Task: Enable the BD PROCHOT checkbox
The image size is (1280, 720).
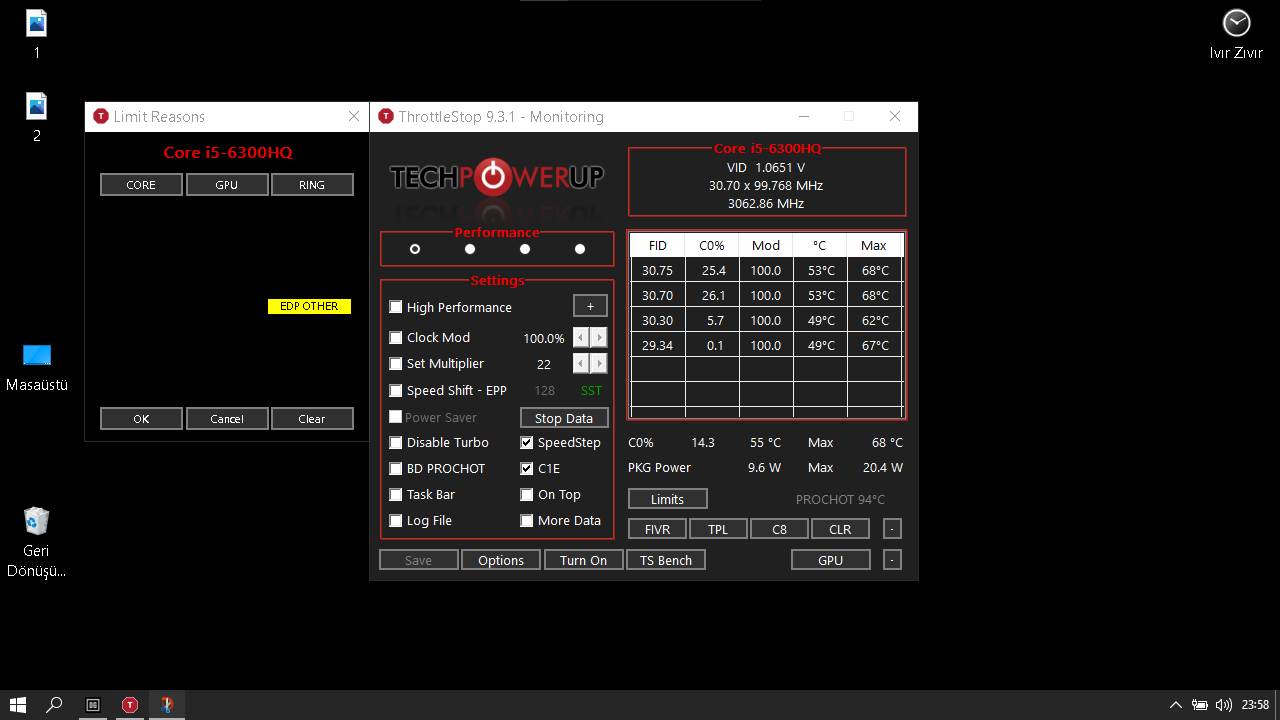Action: (396, 468)
